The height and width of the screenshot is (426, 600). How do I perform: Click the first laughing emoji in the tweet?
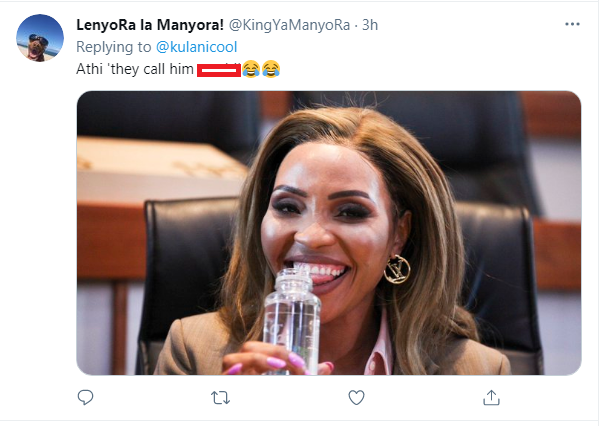252,69
